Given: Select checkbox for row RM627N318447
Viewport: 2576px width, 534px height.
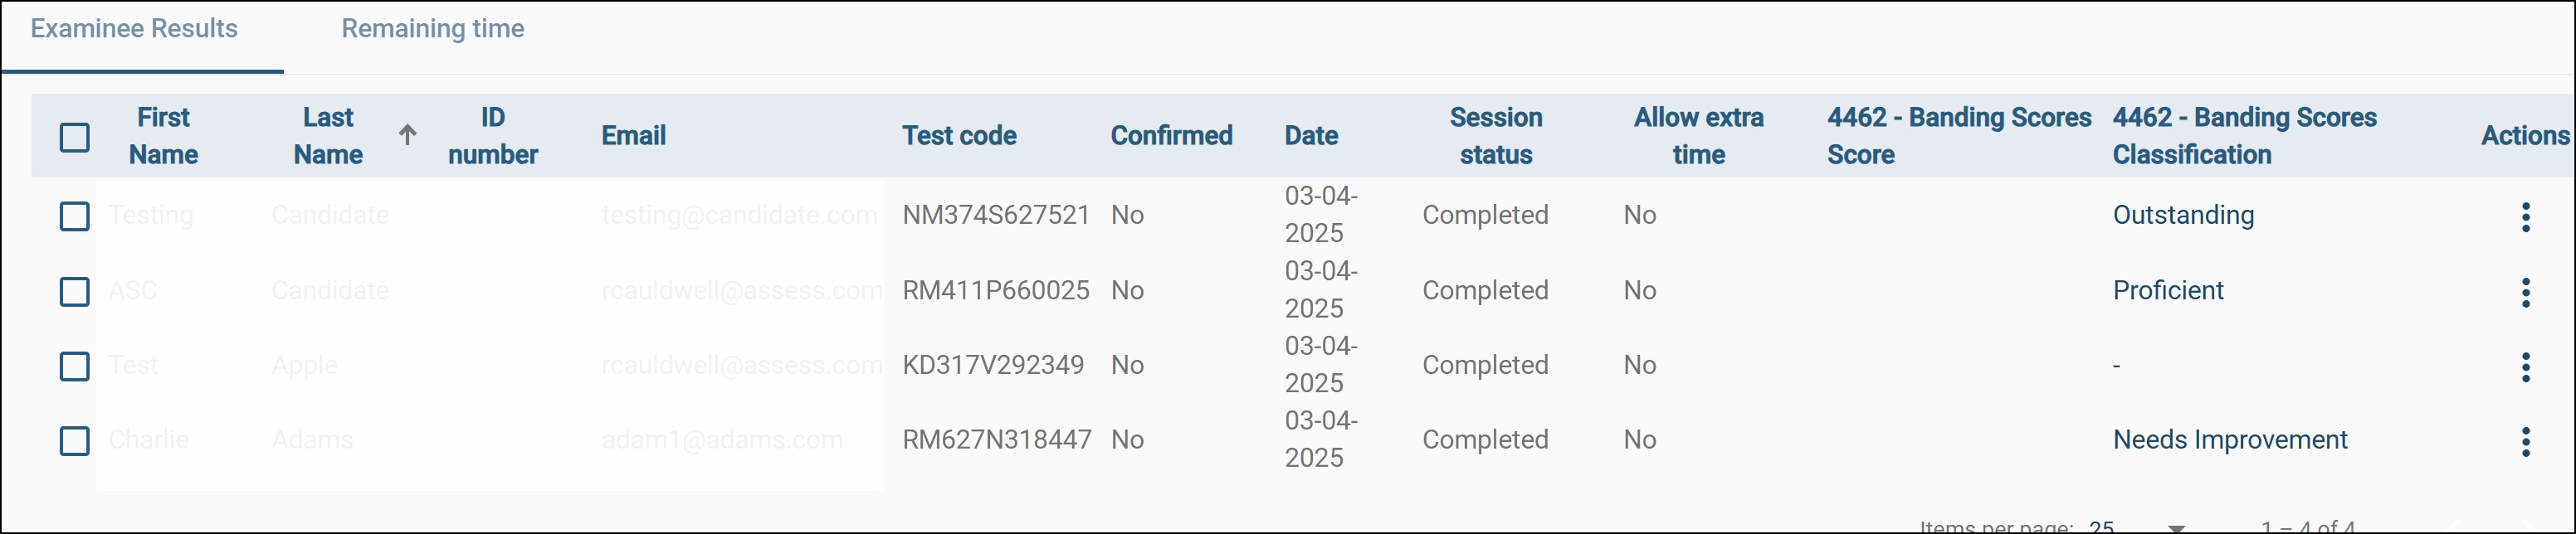Looking at the screenshot, I should pos(75,441).
